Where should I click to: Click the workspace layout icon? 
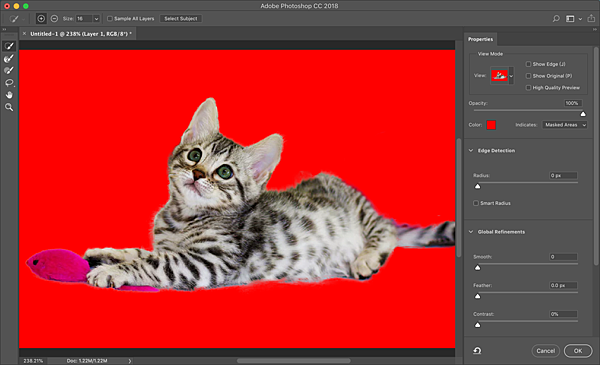point(570,18)
